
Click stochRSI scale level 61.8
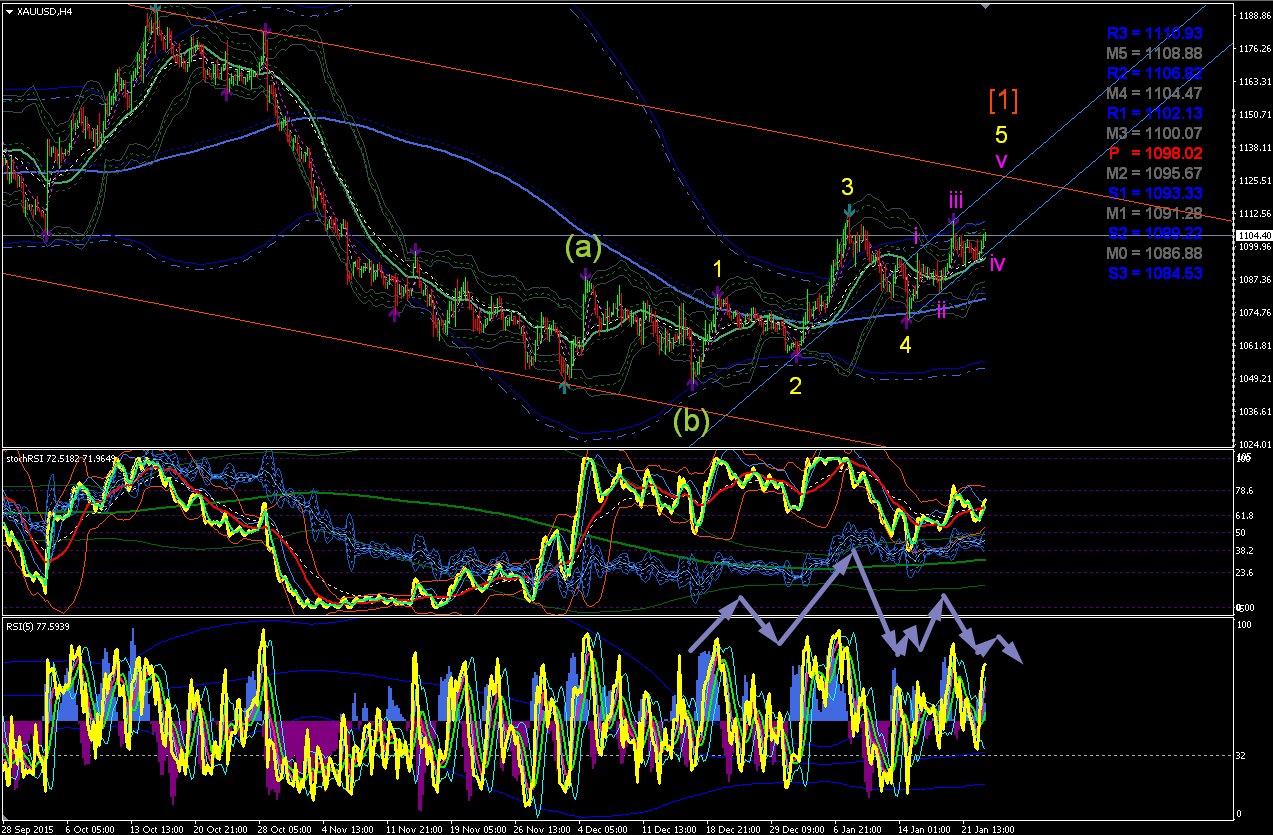pyautogui.click(x=1245, y=515)
